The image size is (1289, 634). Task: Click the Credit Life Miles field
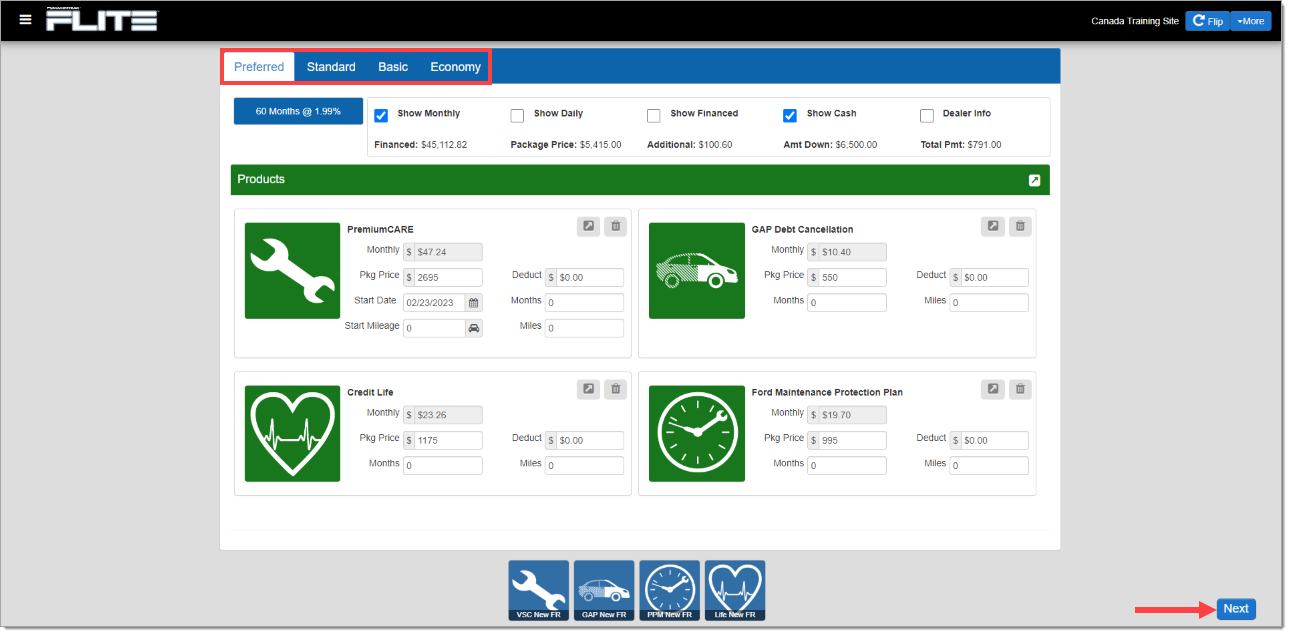tap(584, 466)
